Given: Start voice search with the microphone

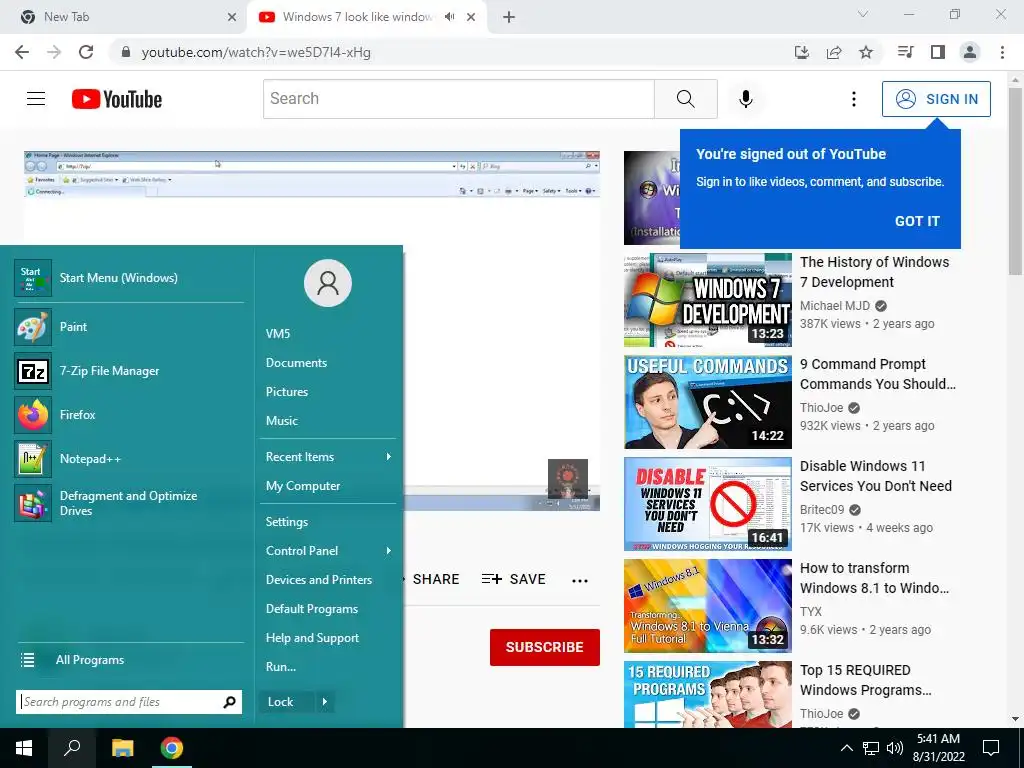Looking at the screenshot, I should (746, 99).
